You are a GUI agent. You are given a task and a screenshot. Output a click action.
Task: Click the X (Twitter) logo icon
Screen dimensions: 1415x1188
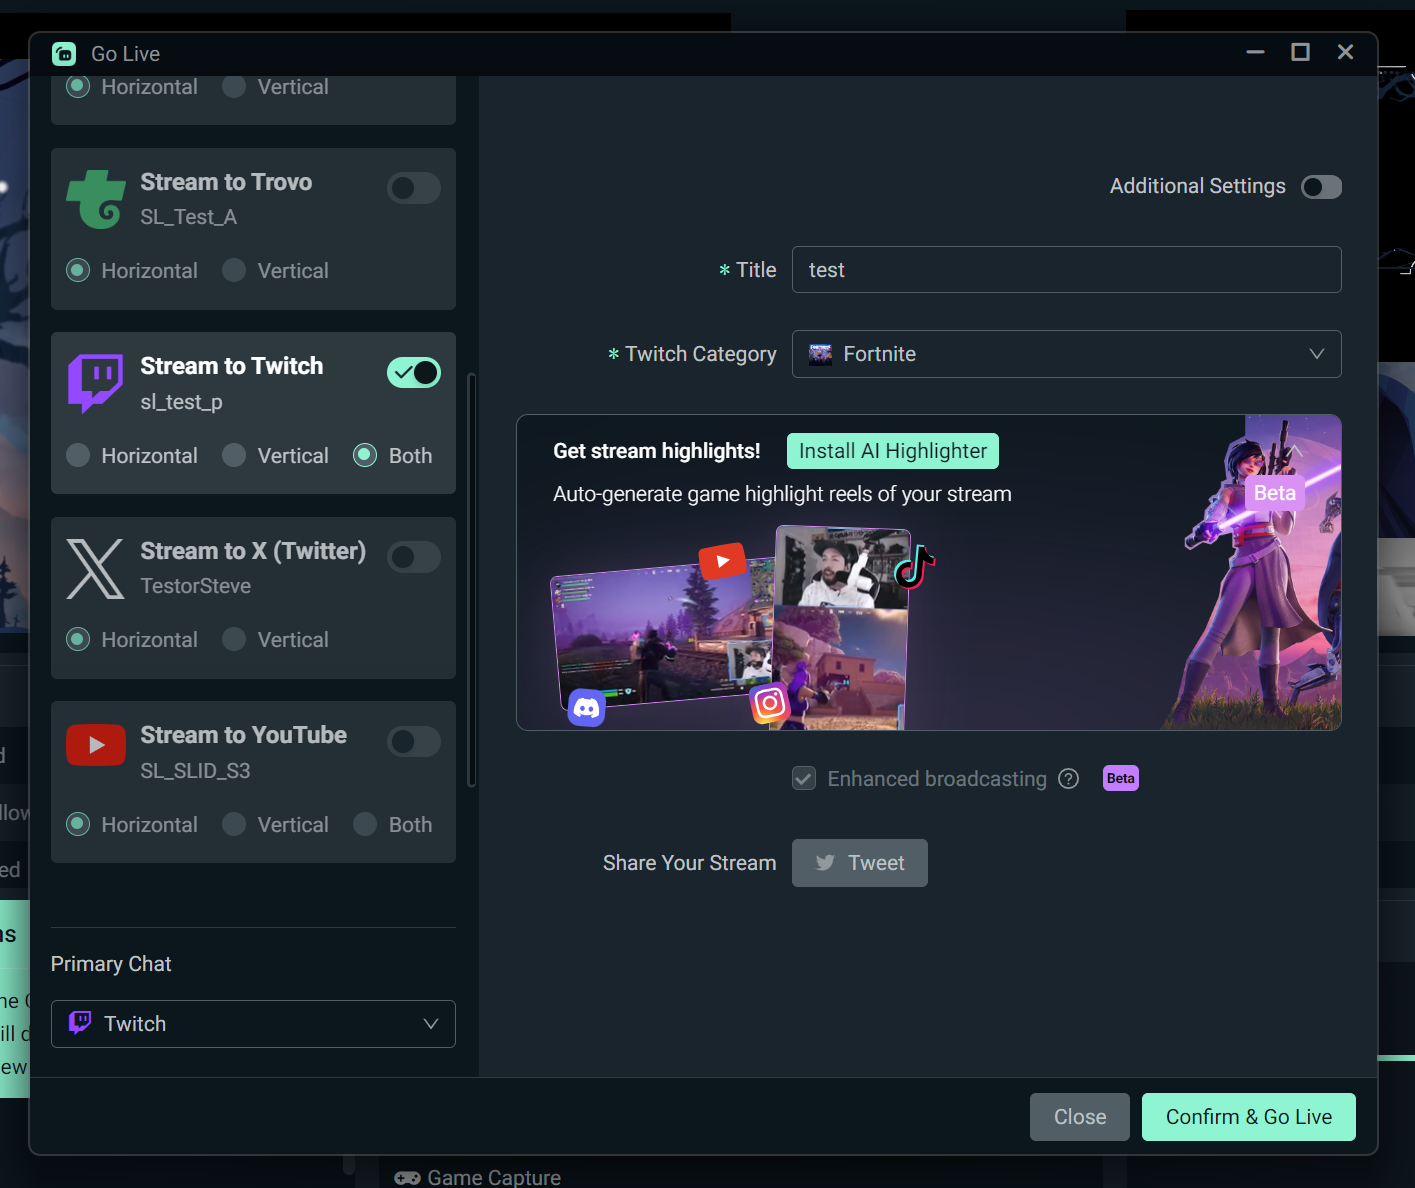(x=95, y=568)
